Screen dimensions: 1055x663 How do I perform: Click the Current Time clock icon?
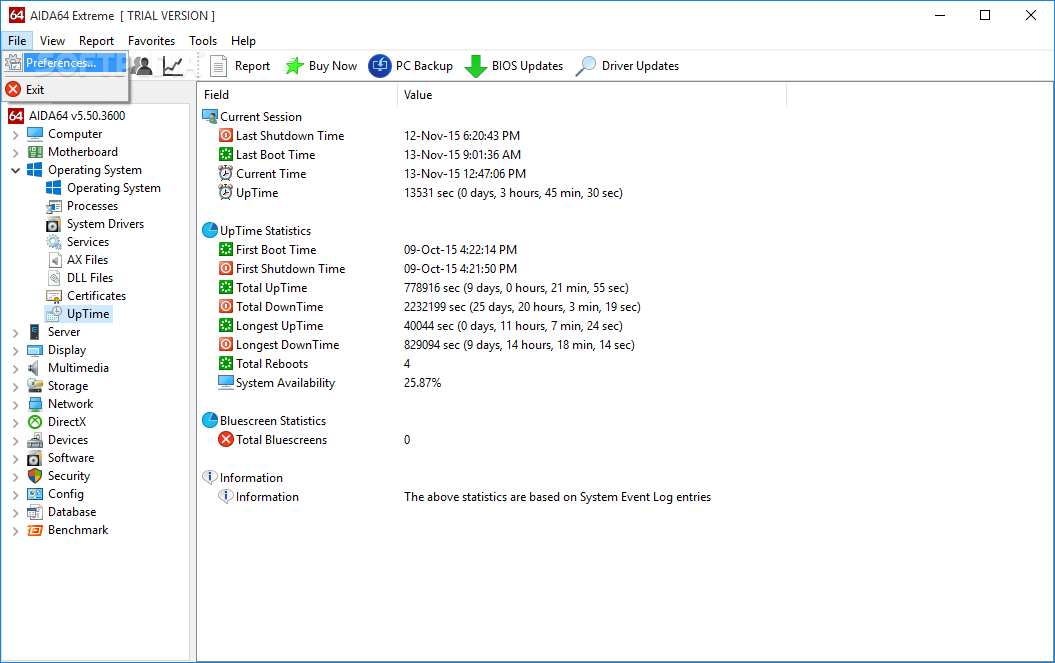click(x=226, y=174)
